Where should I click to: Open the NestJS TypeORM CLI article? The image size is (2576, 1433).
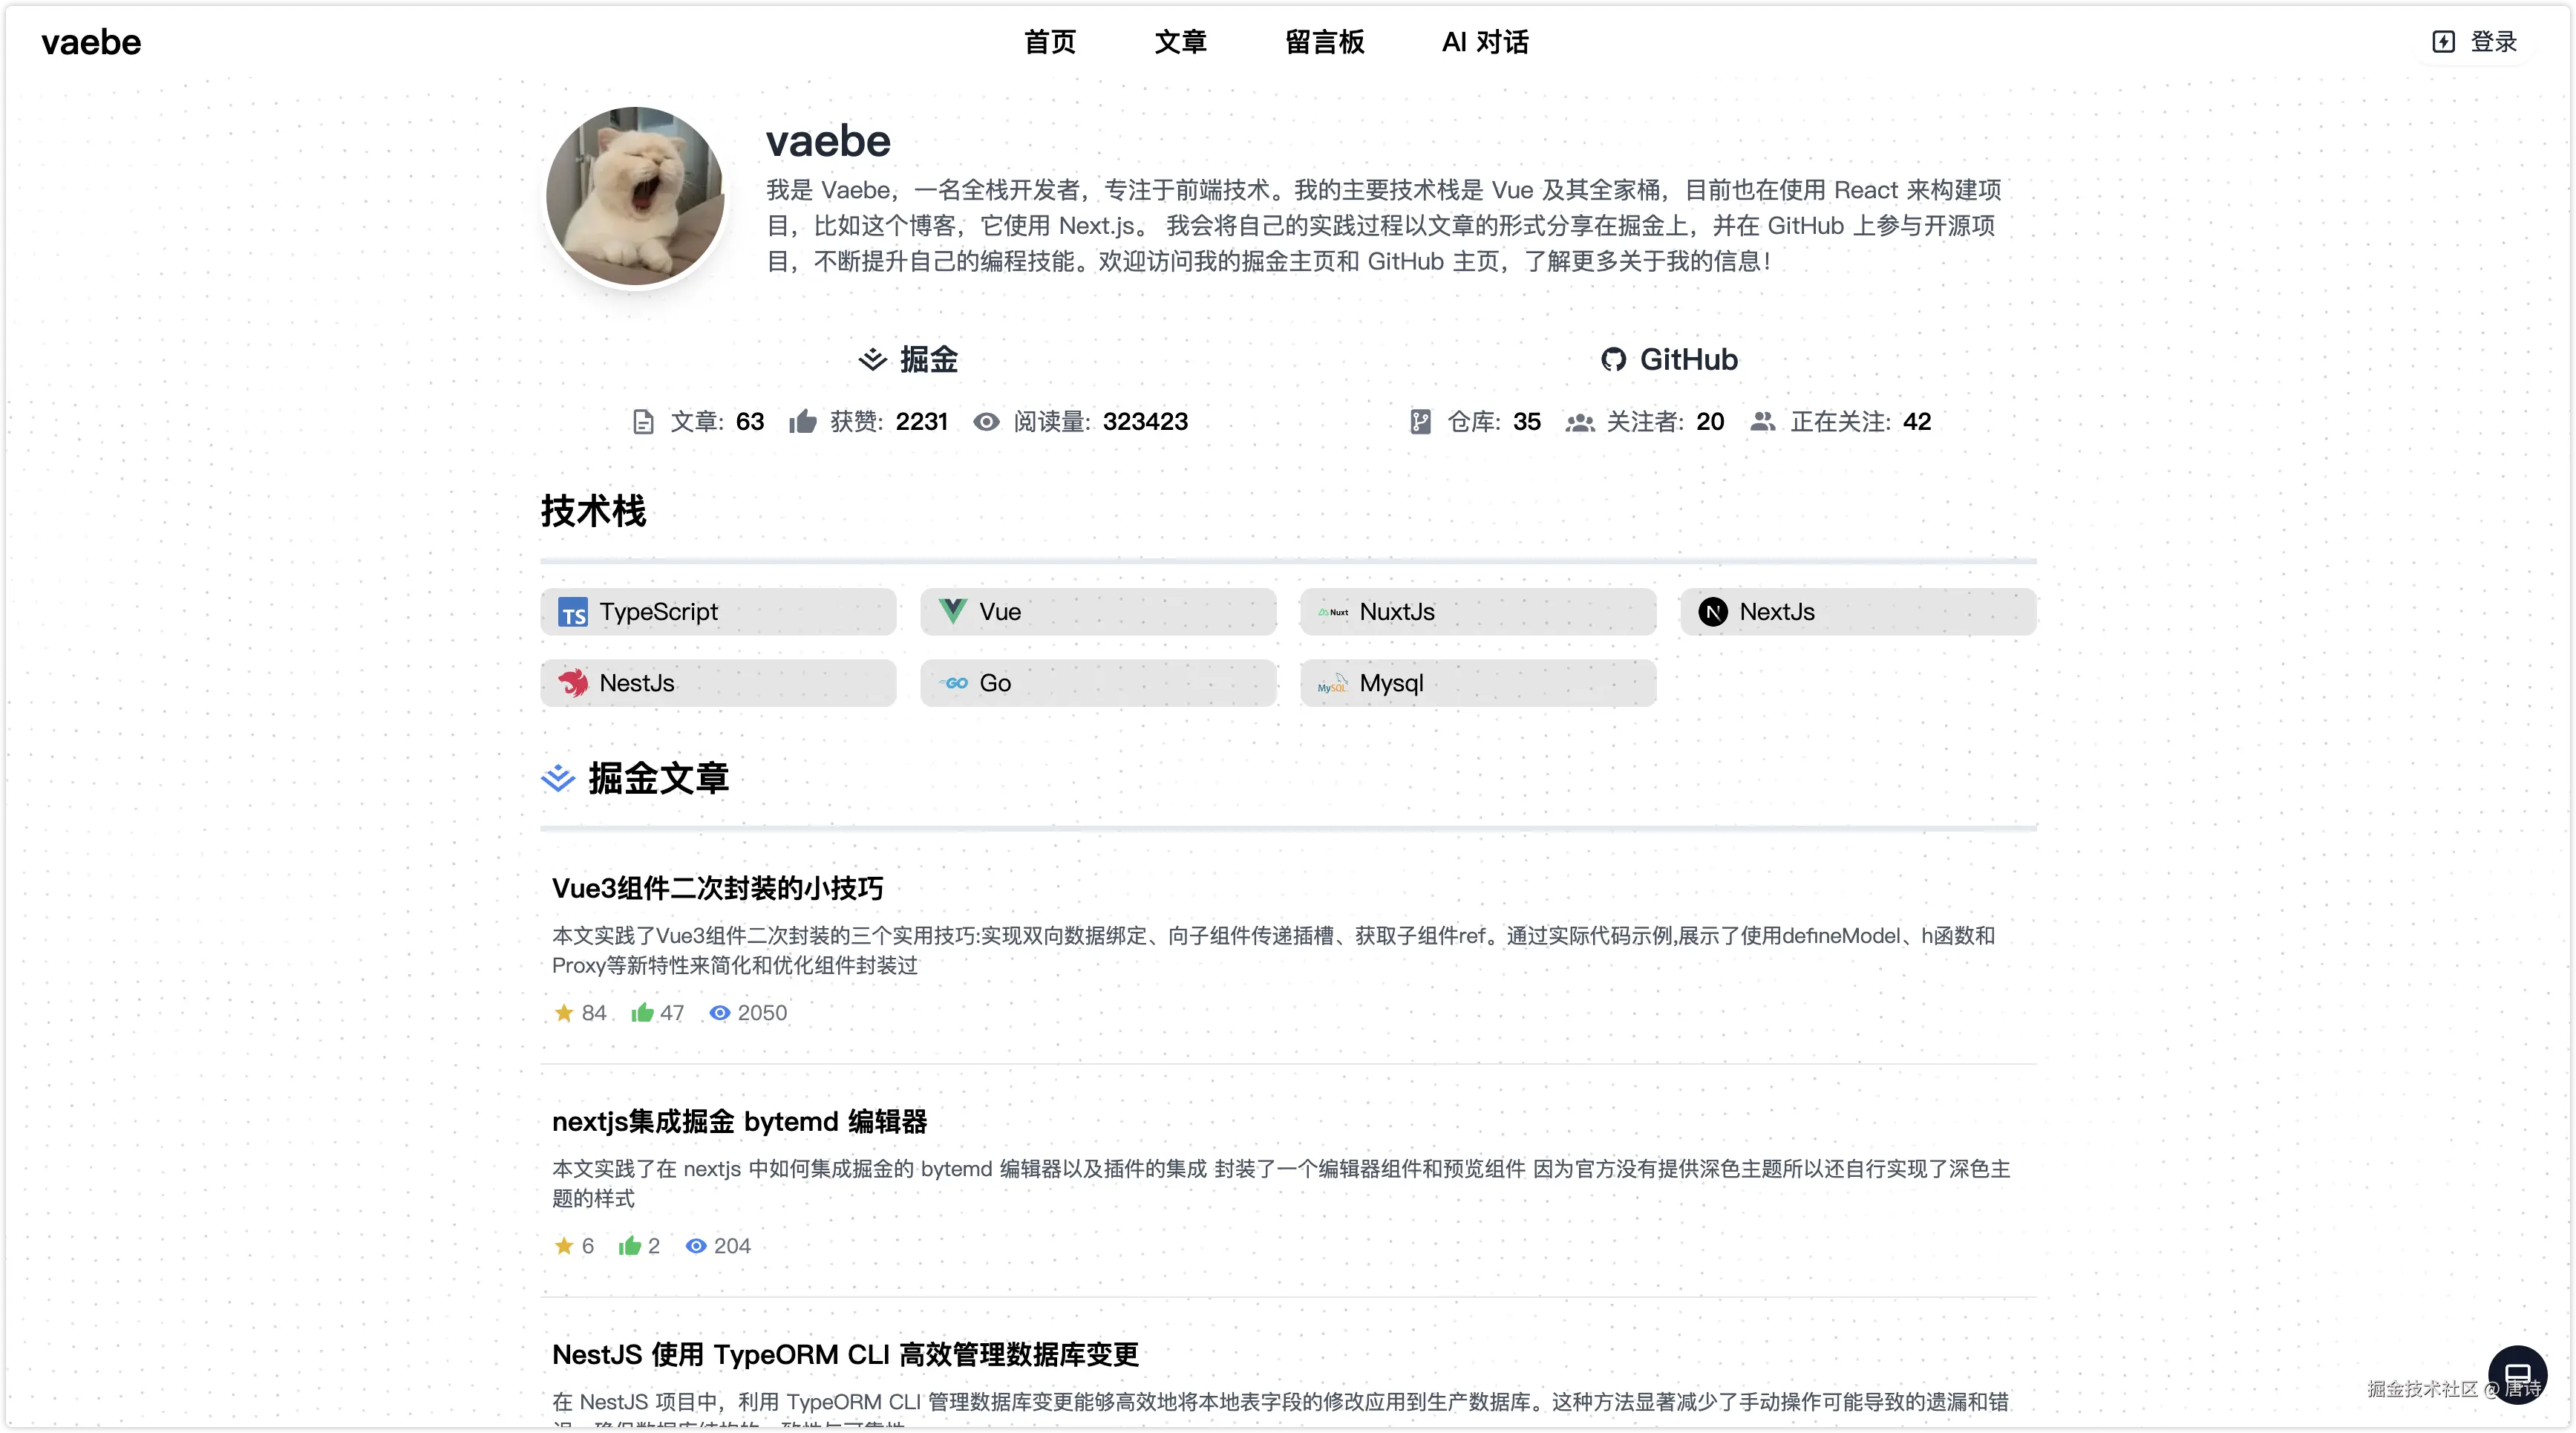coord(845,1354)
